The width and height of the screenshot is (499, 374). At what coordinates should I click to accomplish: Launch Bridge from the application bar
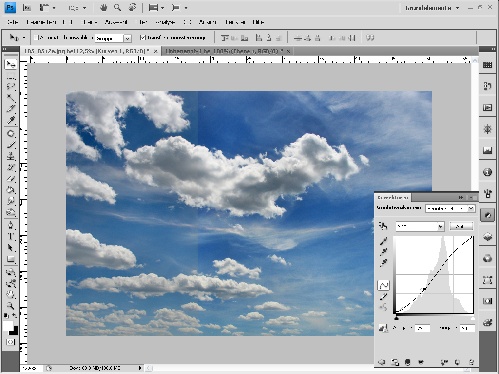pos(27,8)
